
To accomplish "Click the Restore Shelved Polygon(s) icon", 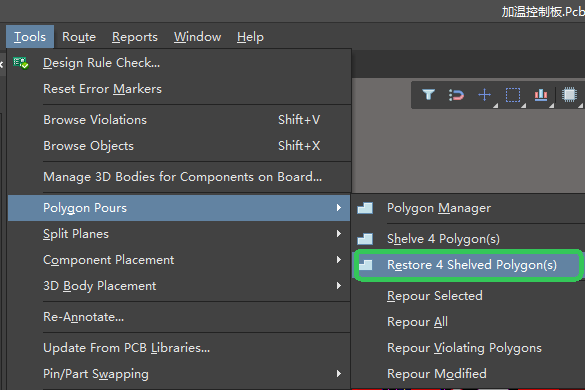I will point(365,265).
